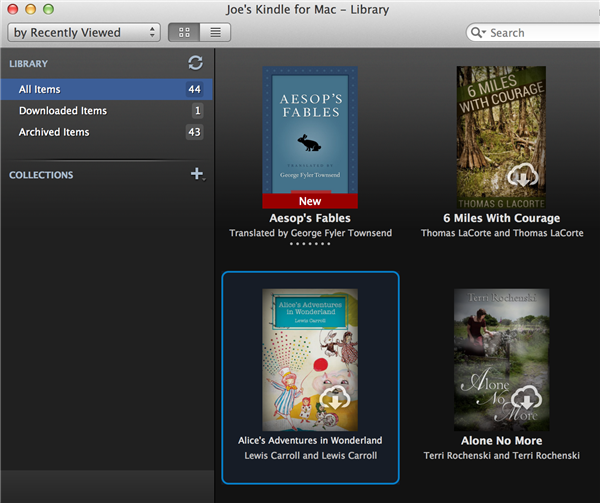
Task: Open the search magnifier options arrow
Action: 478,33
